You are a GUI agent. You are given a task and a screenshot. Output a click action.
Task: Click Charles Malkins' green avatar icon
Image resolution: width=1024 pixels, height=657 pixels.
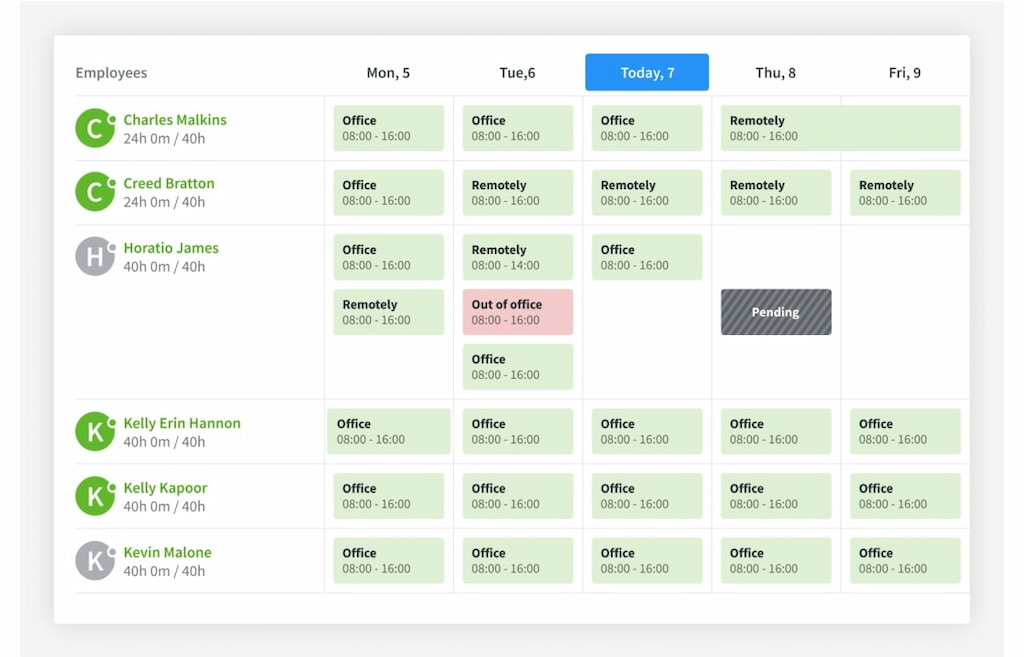tap(95, 128)
